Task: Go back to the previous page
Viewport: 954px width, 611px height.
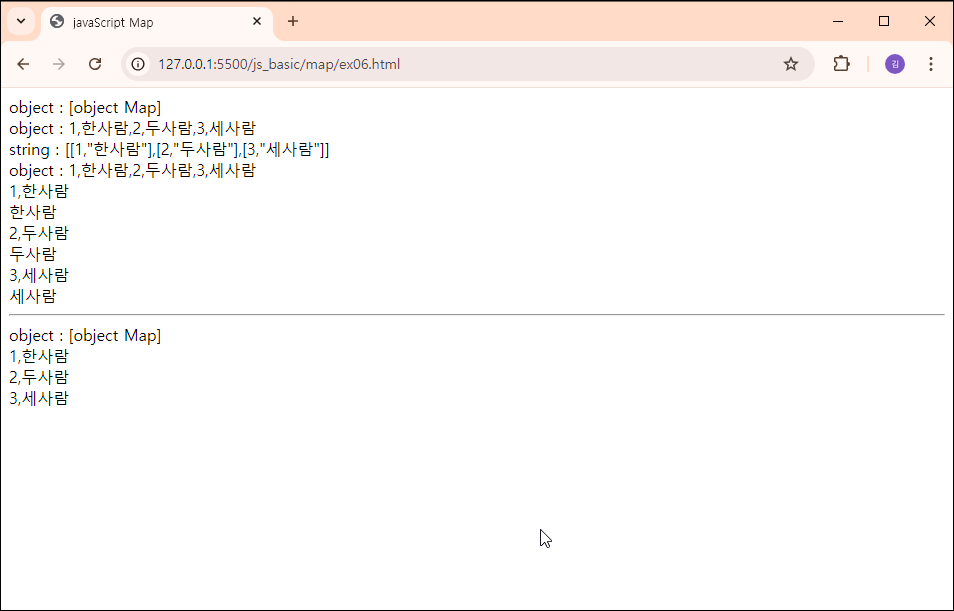Action: (x=23, y=64)
